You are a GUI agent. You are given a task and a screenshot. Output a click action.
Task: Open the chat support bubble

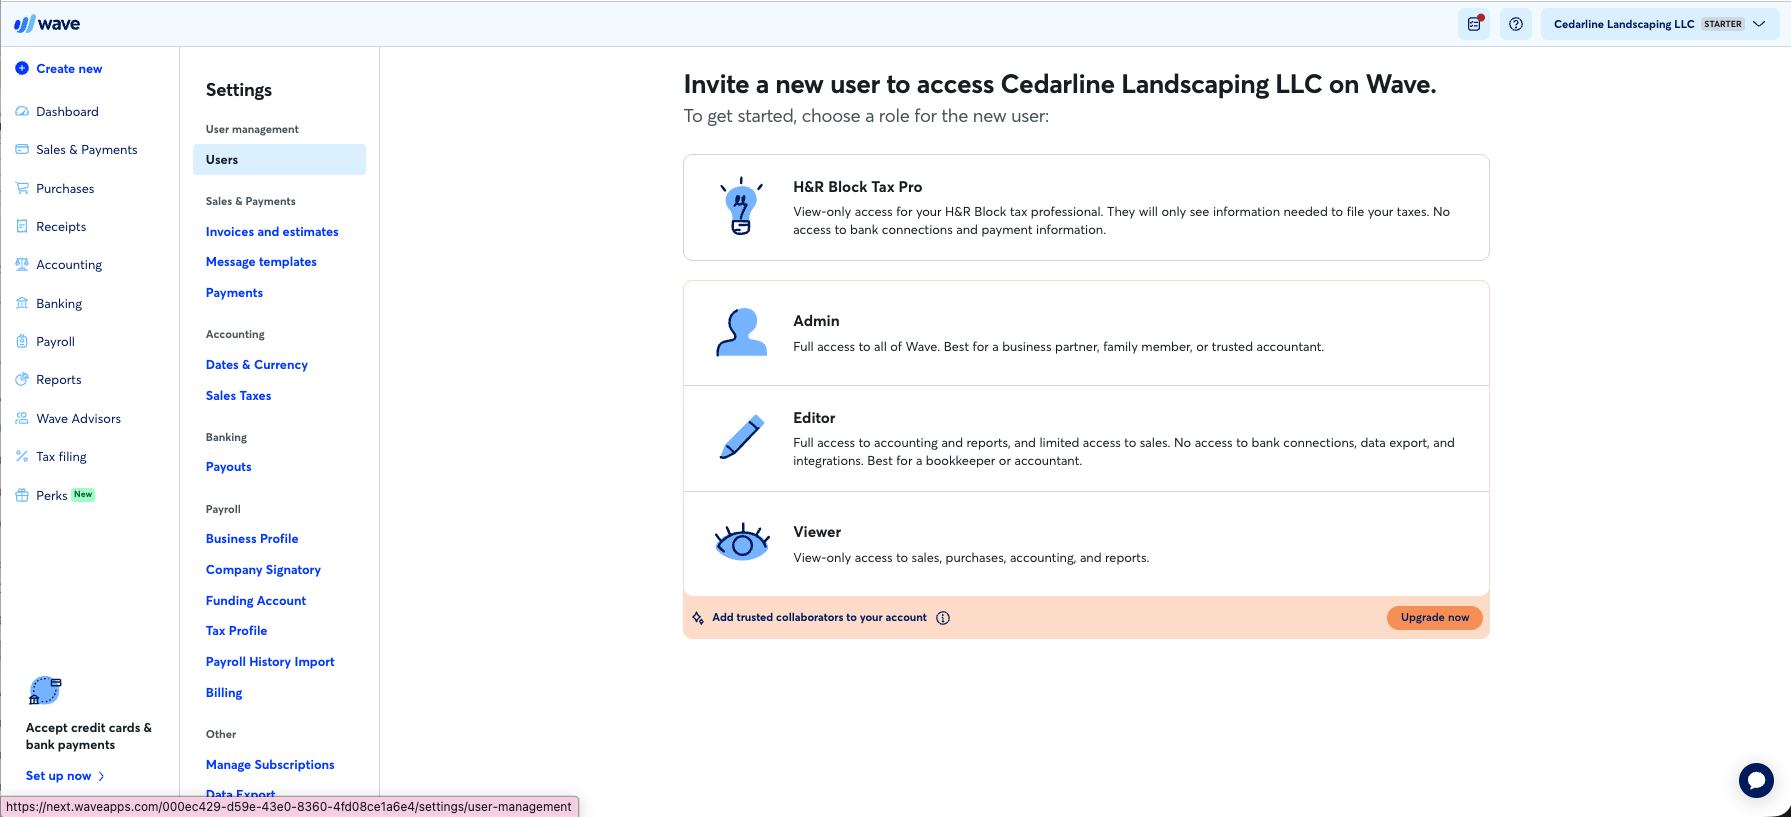point(1756,780)
